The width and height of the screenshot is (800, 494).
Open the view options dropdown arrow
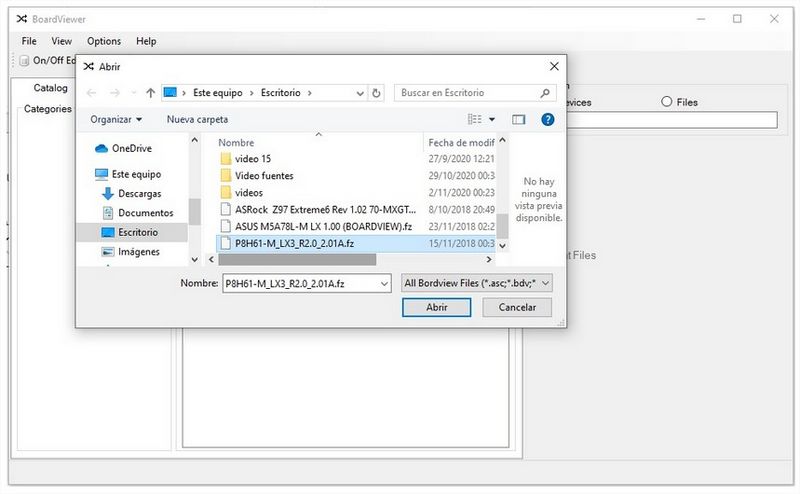(x=492, y=119)
